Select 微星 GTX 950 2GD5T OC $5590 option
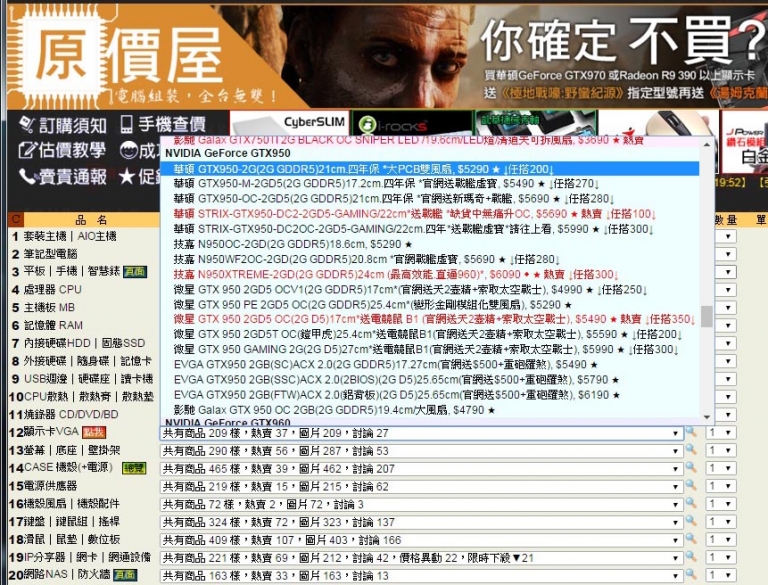The width and height of the screenshot is (768, 585). click(430, 335)
